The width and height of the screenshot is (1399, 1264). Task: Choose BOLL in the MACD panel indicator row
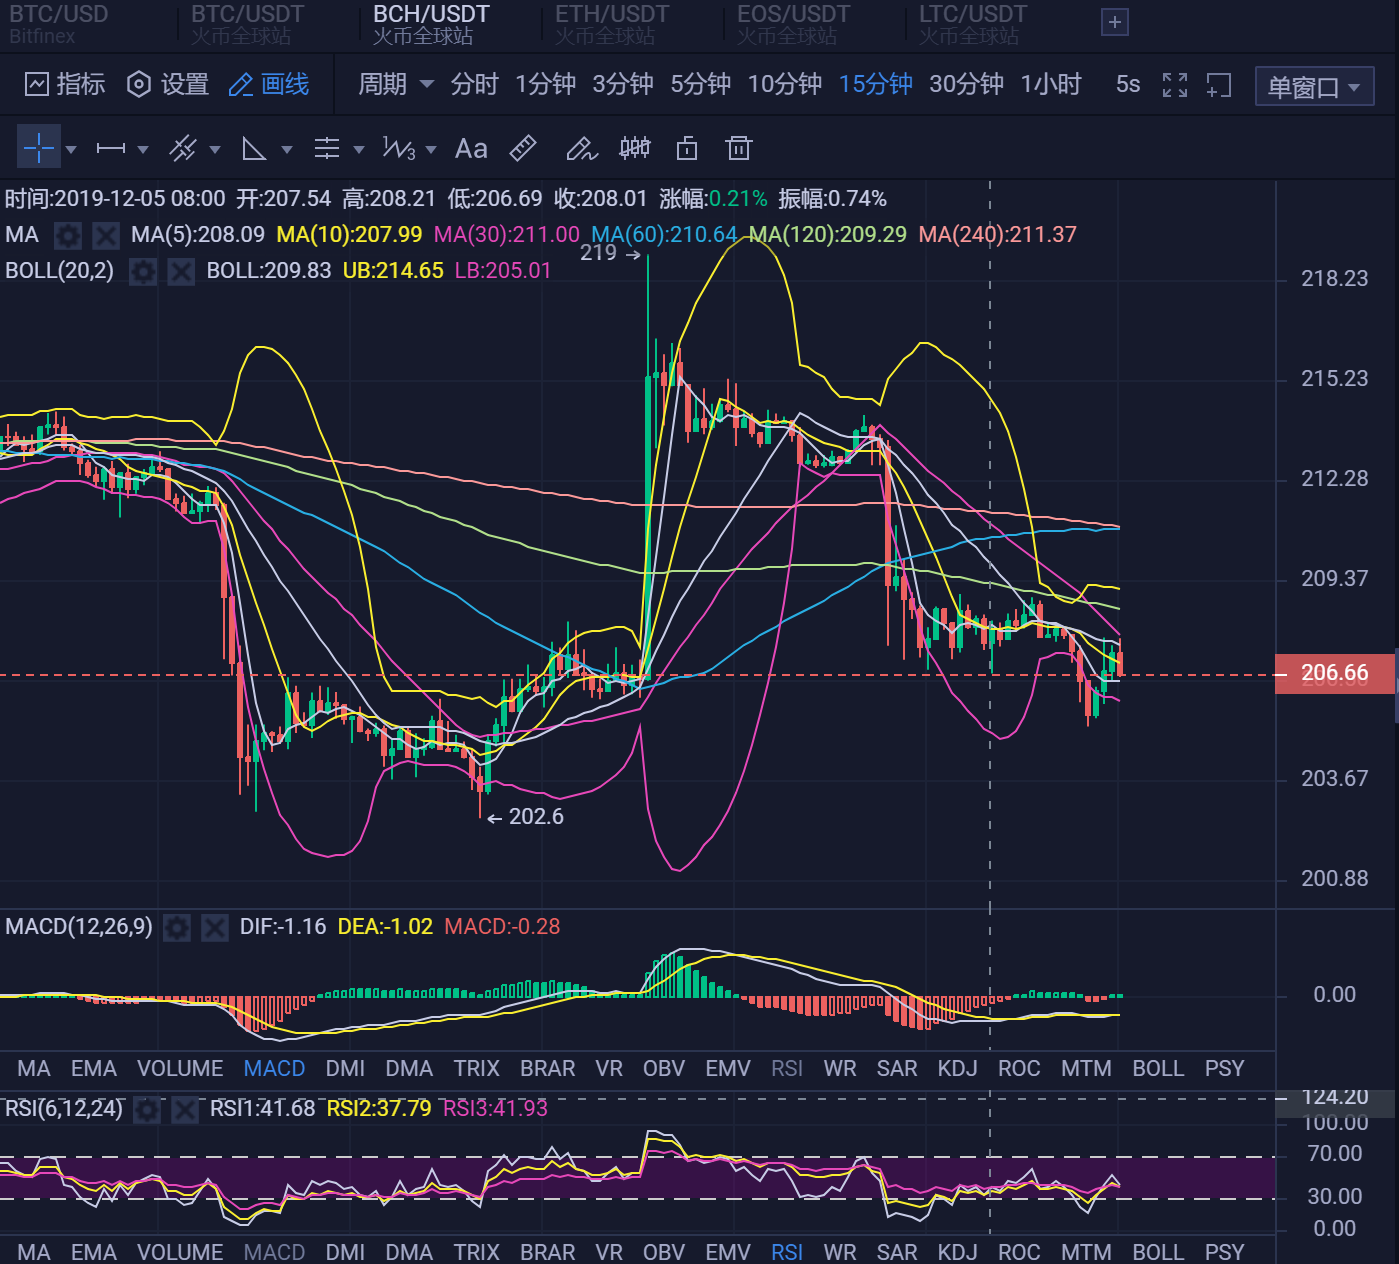coord(1158,1069)
